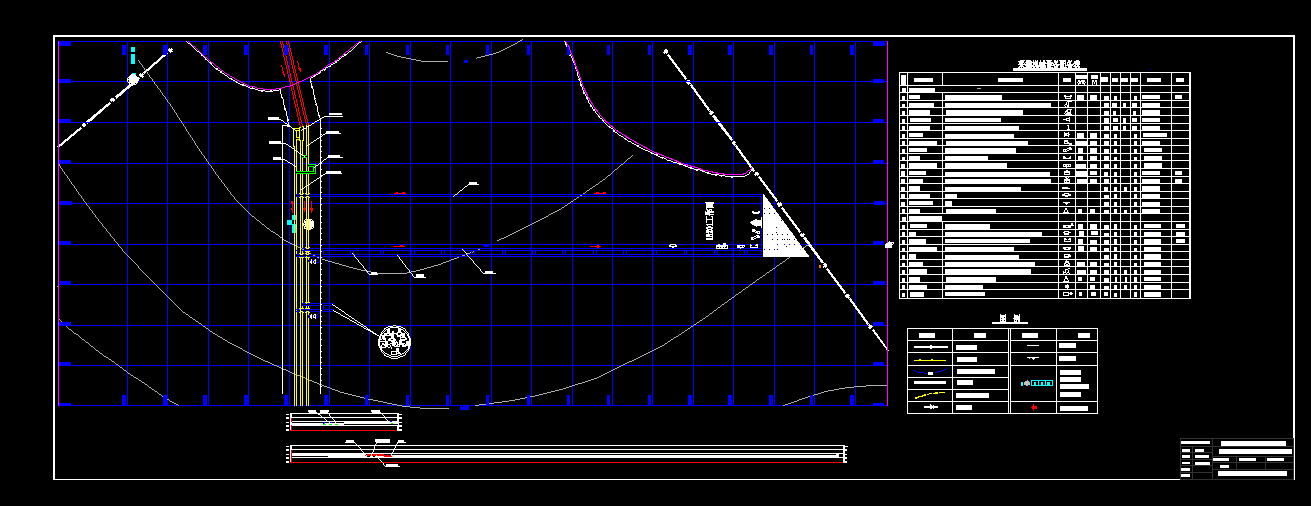Select the short profile section strip
The height and width of the screenshot is (506, 1311).
click(344, 421)
